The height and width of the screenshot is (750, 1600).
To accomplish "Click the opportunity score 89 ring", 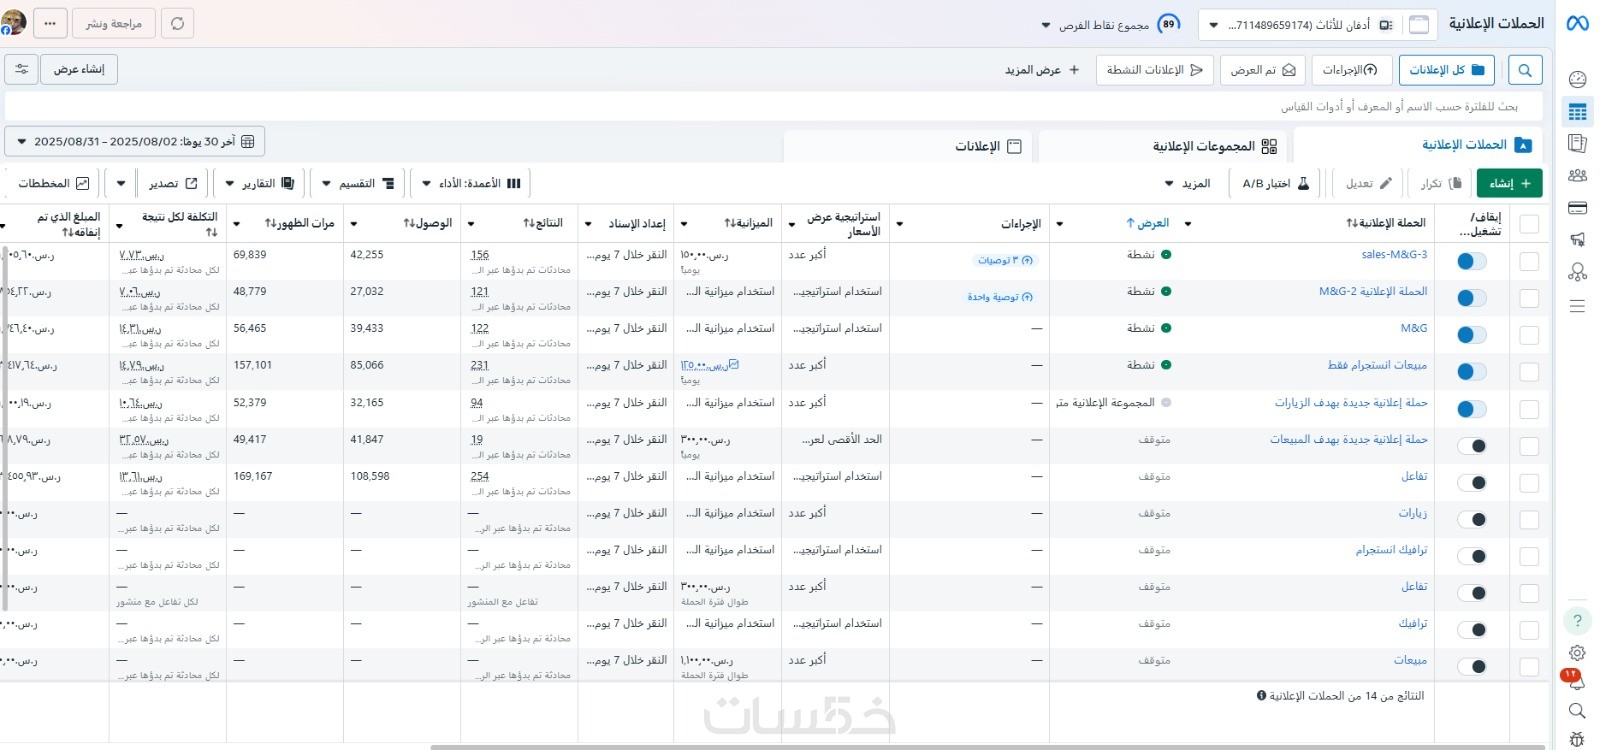I will pyautogui.click(x=1168, y=24).
